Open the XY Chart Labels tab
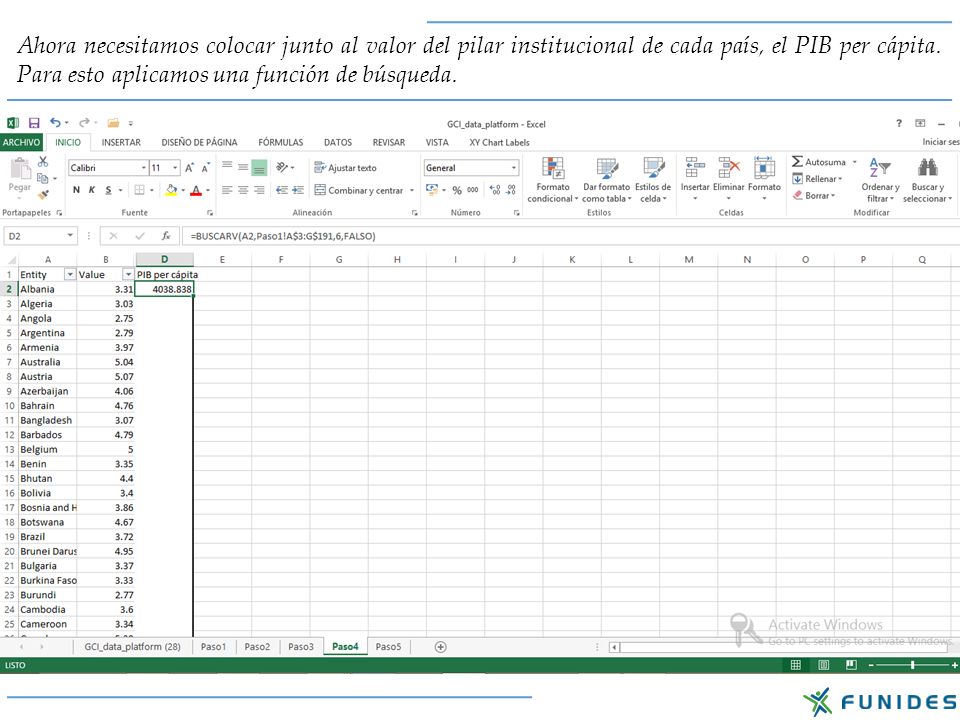The width and height of the screenshot is (960, 720). point(499,142)
